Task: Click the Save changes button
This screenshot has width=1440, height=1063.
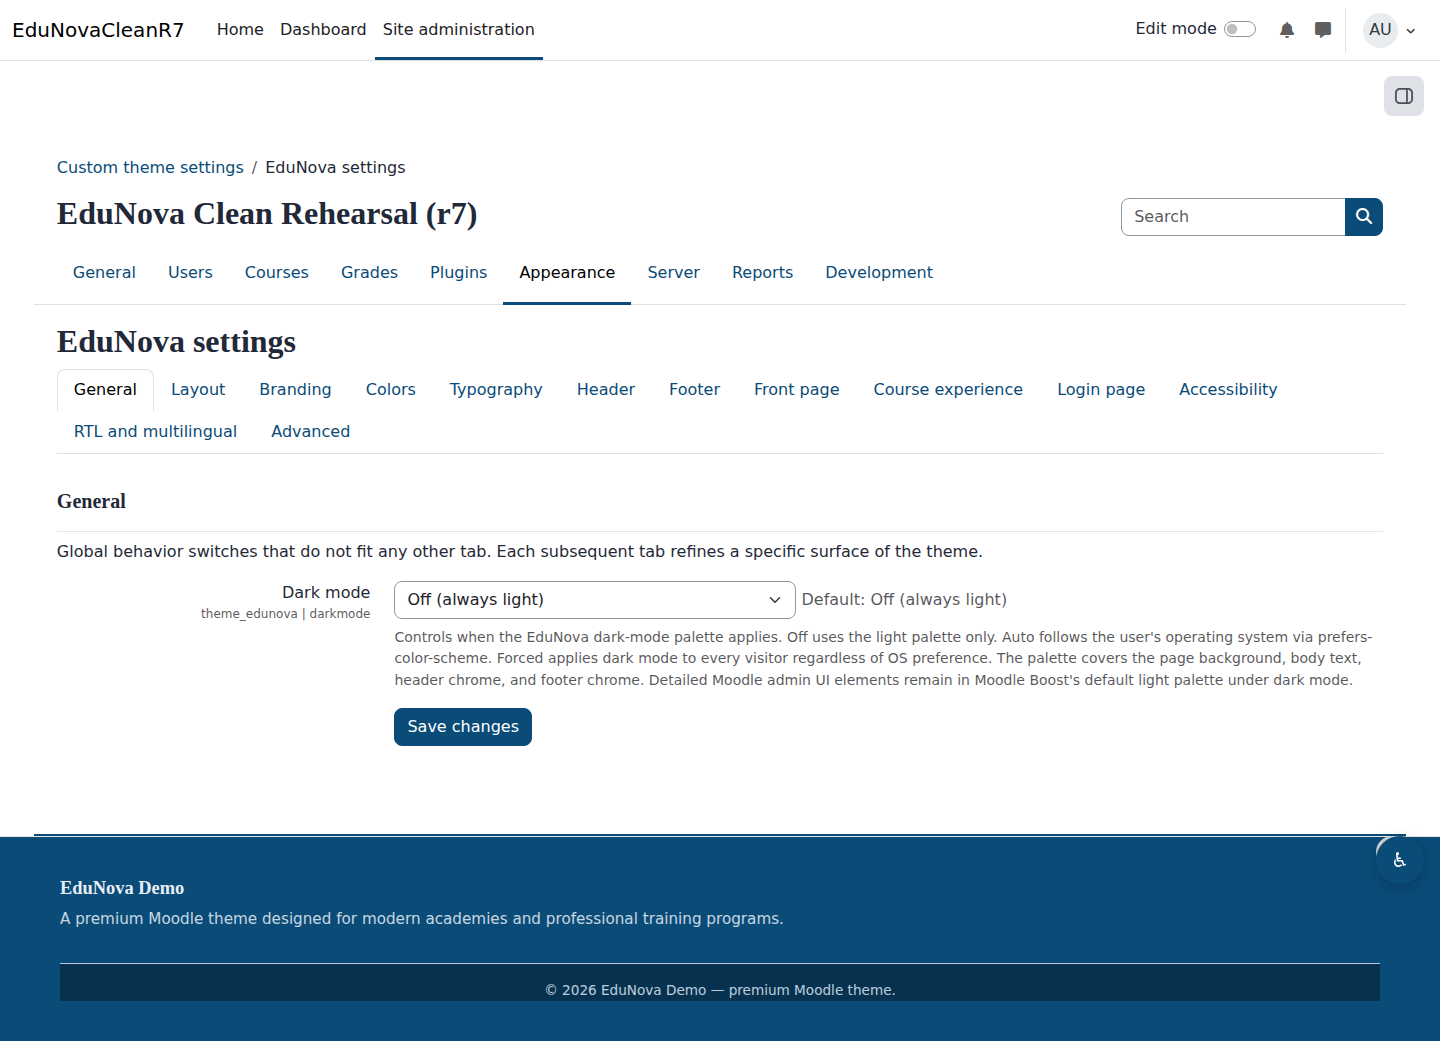Action: click(463, 727)
